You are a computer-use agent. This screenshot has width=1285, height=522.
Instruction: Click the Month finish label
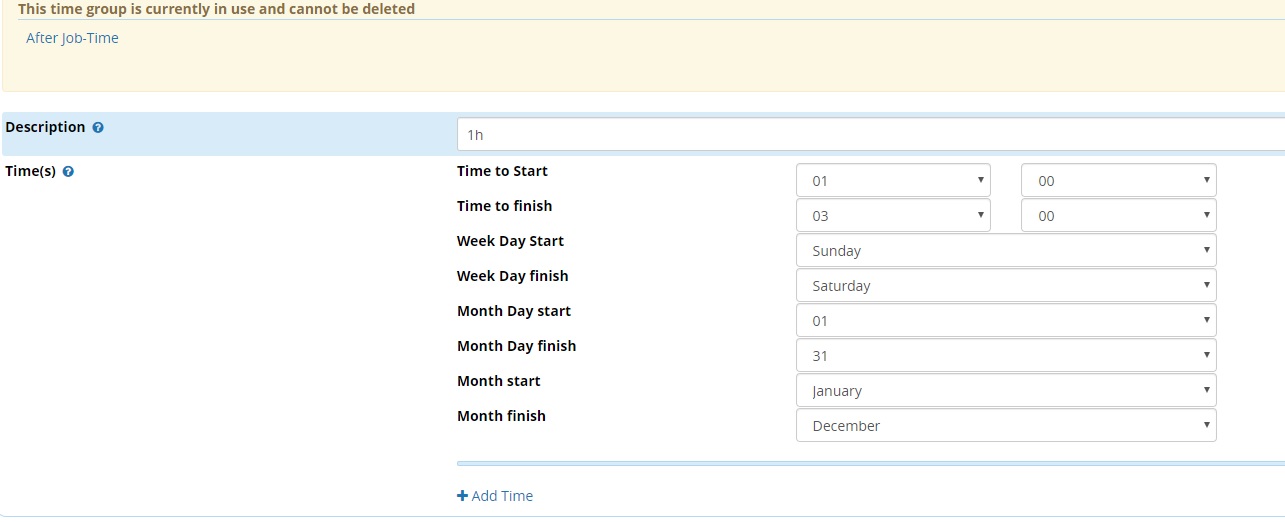click(x=501, y=416)
